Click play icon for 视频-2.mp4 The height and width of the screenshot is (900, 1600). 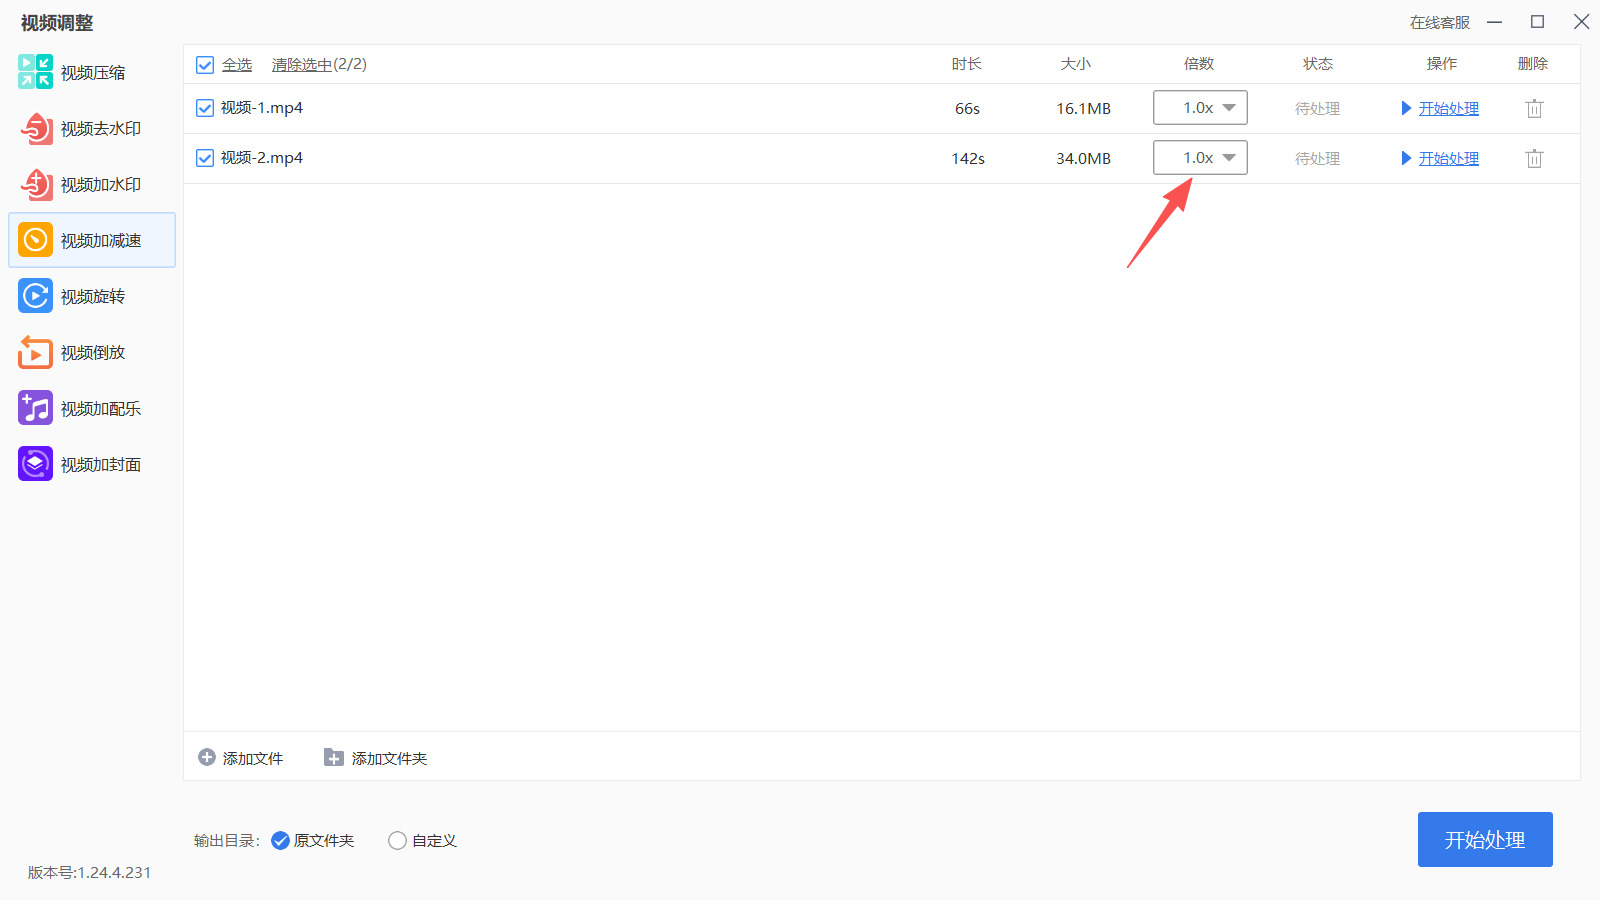click(1406, 158)
